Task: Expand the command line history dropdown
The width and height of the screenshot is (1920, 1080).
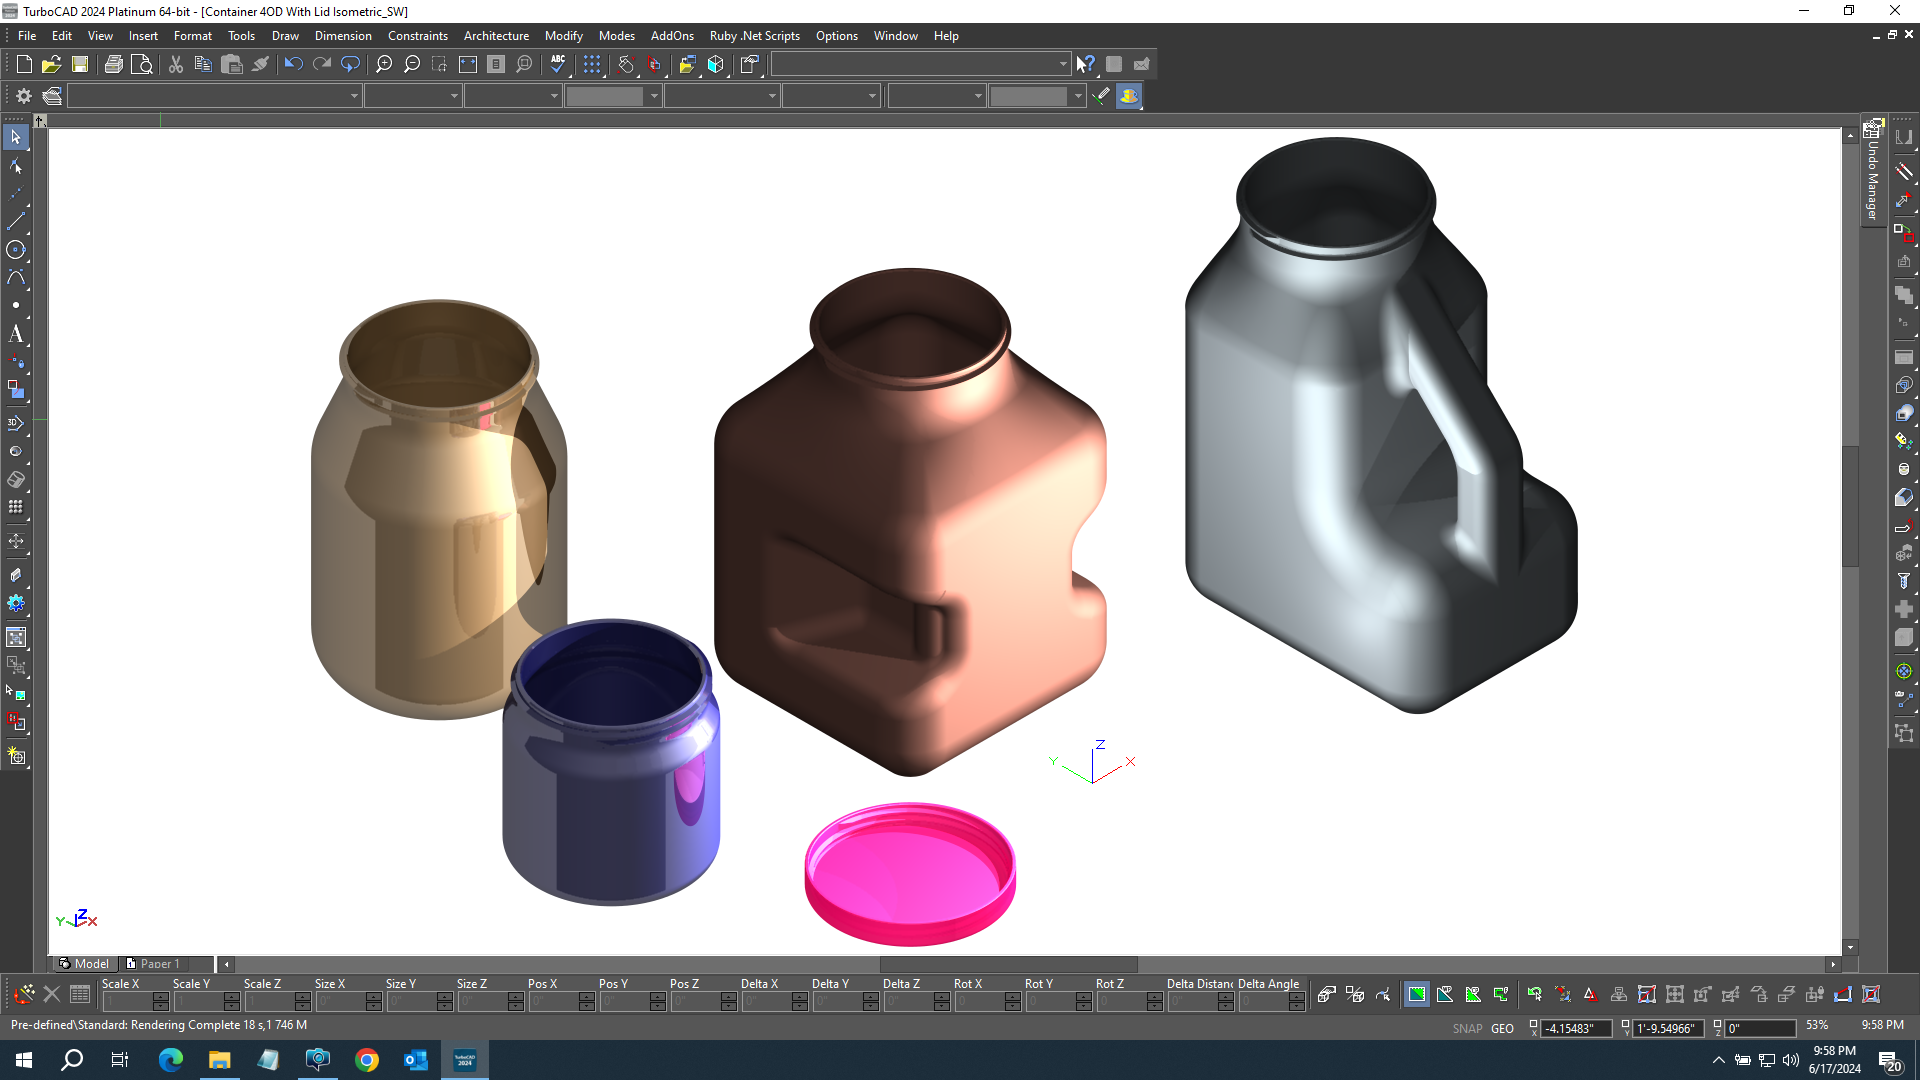Action: coord(1063,63)
